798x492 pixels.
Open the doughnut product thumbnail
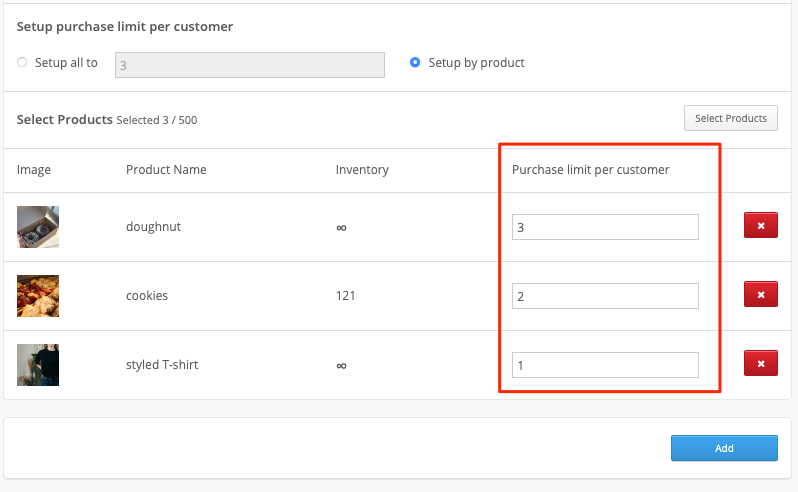(x=38, y=227)
